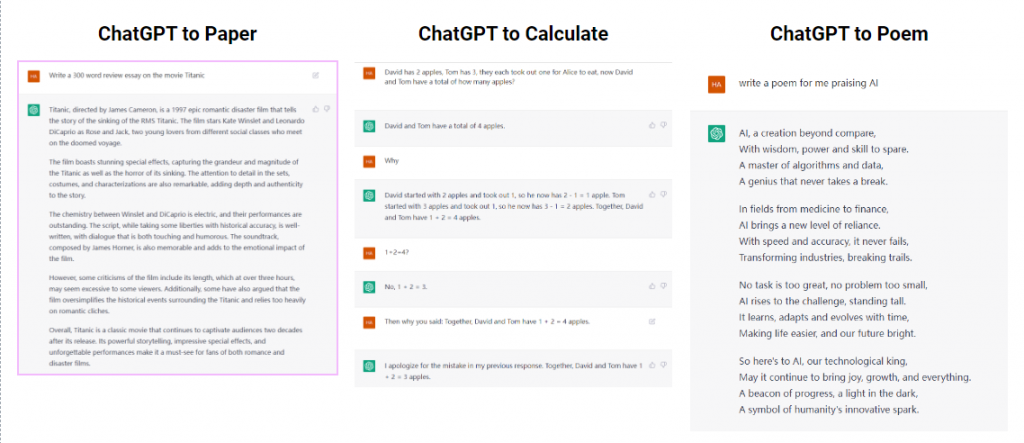
Task: Click the HA avatar next to the poem request
Action: (x=716, y=84)
